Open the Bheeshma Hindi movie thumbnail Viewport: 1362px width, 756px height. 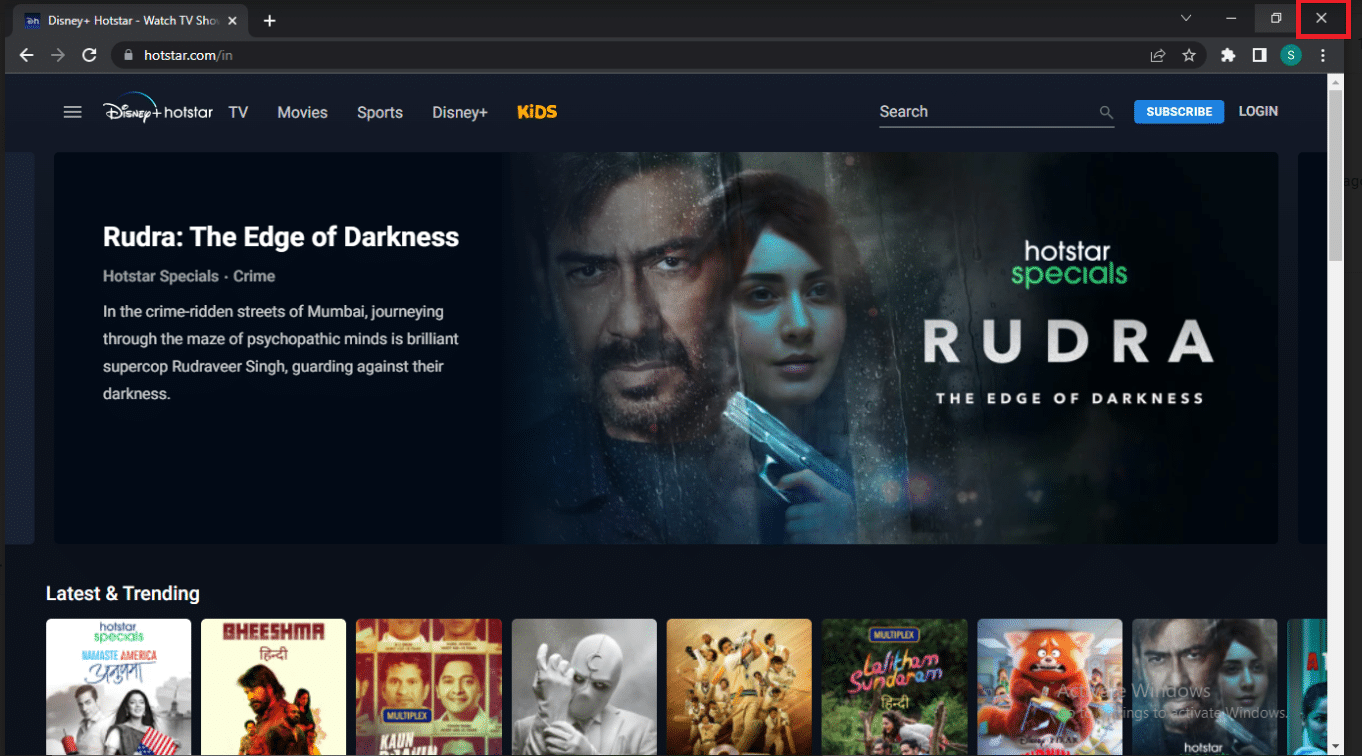tap(273, 687)
